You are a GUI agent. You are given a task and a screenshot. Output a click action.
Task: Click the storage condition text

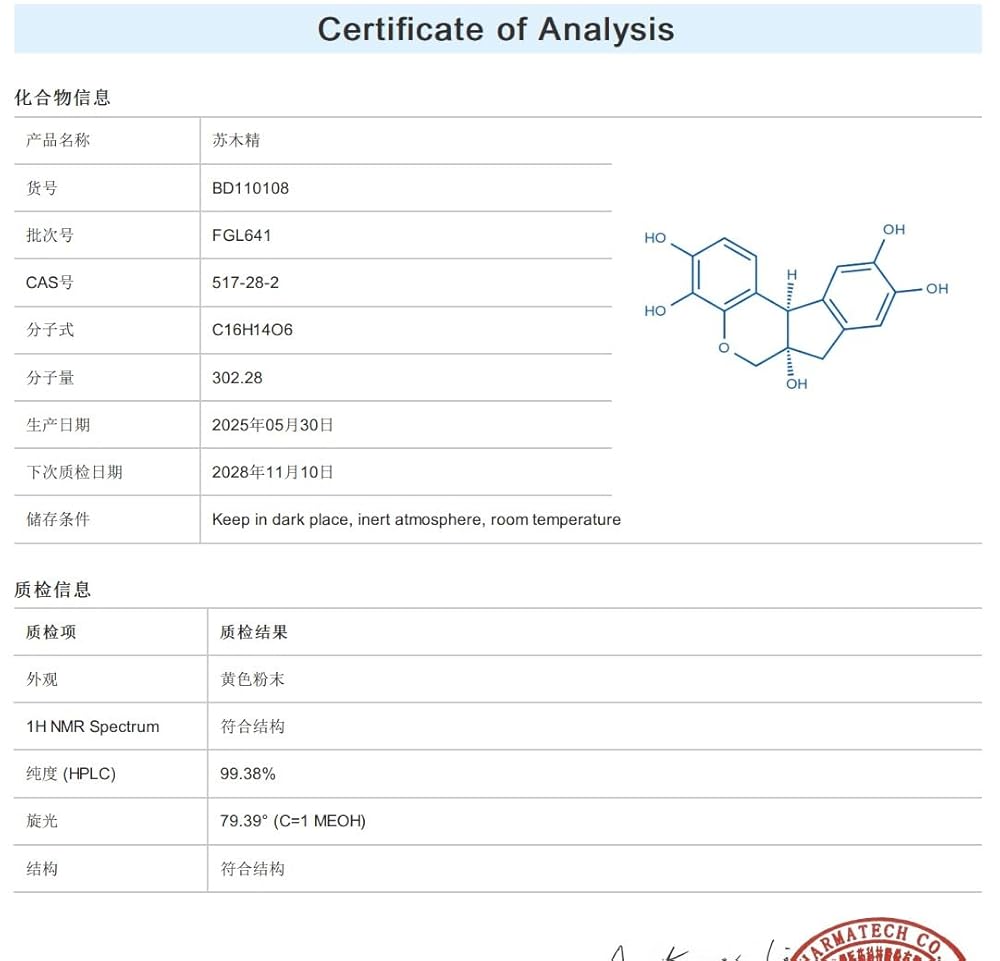pos(416,519)
